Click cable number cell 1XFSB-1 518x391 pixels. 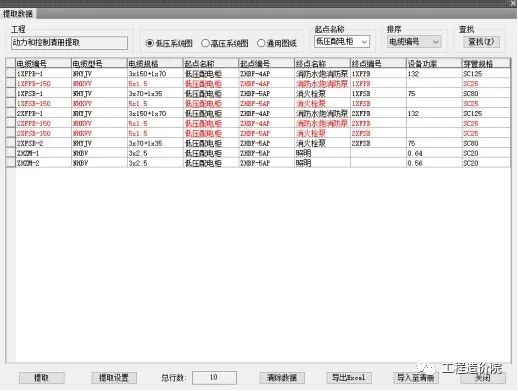pos(43,94)
